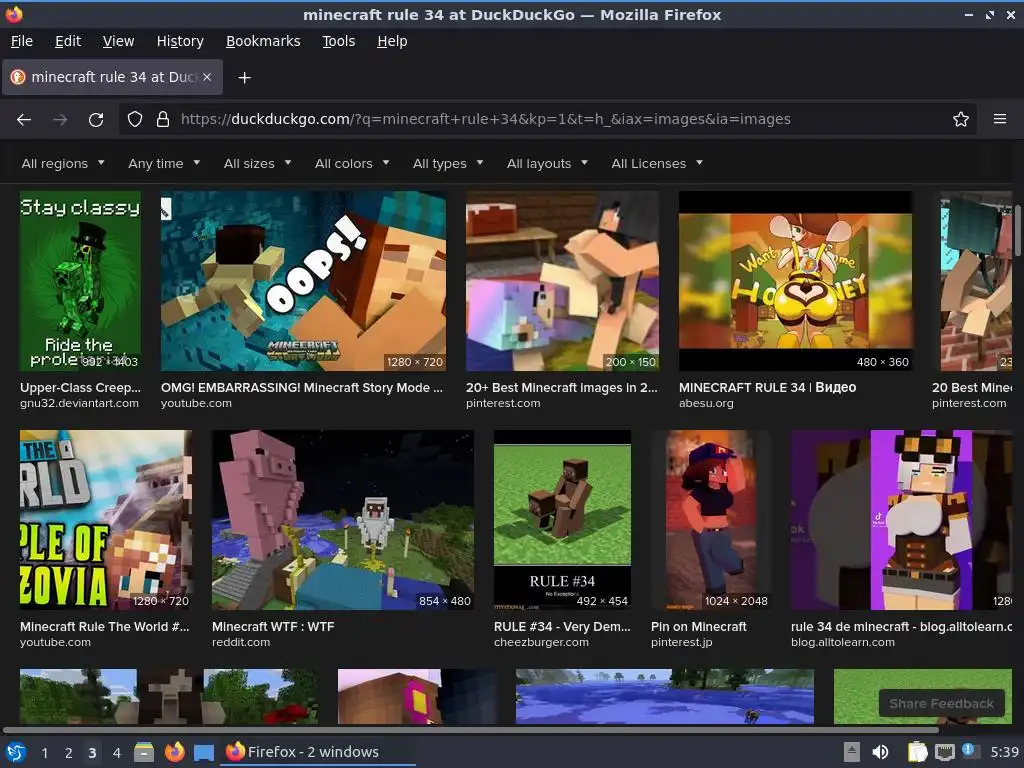The height and width of the screenshot is (768, 1024).
Task: View site security via the padlock icon
Action: coord(163,119)
